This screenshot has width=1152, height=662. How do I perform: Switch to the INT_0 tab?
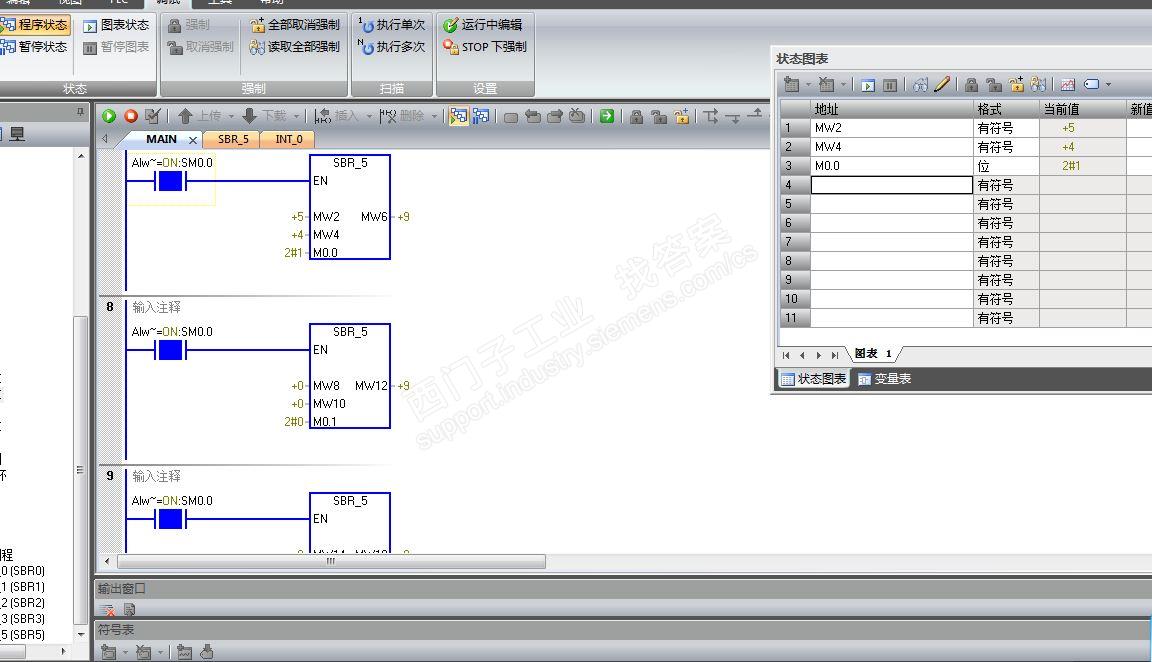[288, 139]
